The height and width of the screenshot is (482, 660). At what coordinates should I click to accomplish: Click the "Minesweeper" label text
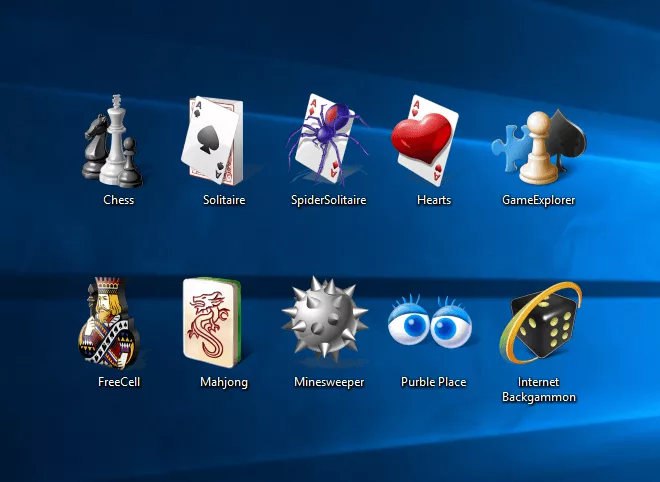pyautogui.click(x=329, y=382)
